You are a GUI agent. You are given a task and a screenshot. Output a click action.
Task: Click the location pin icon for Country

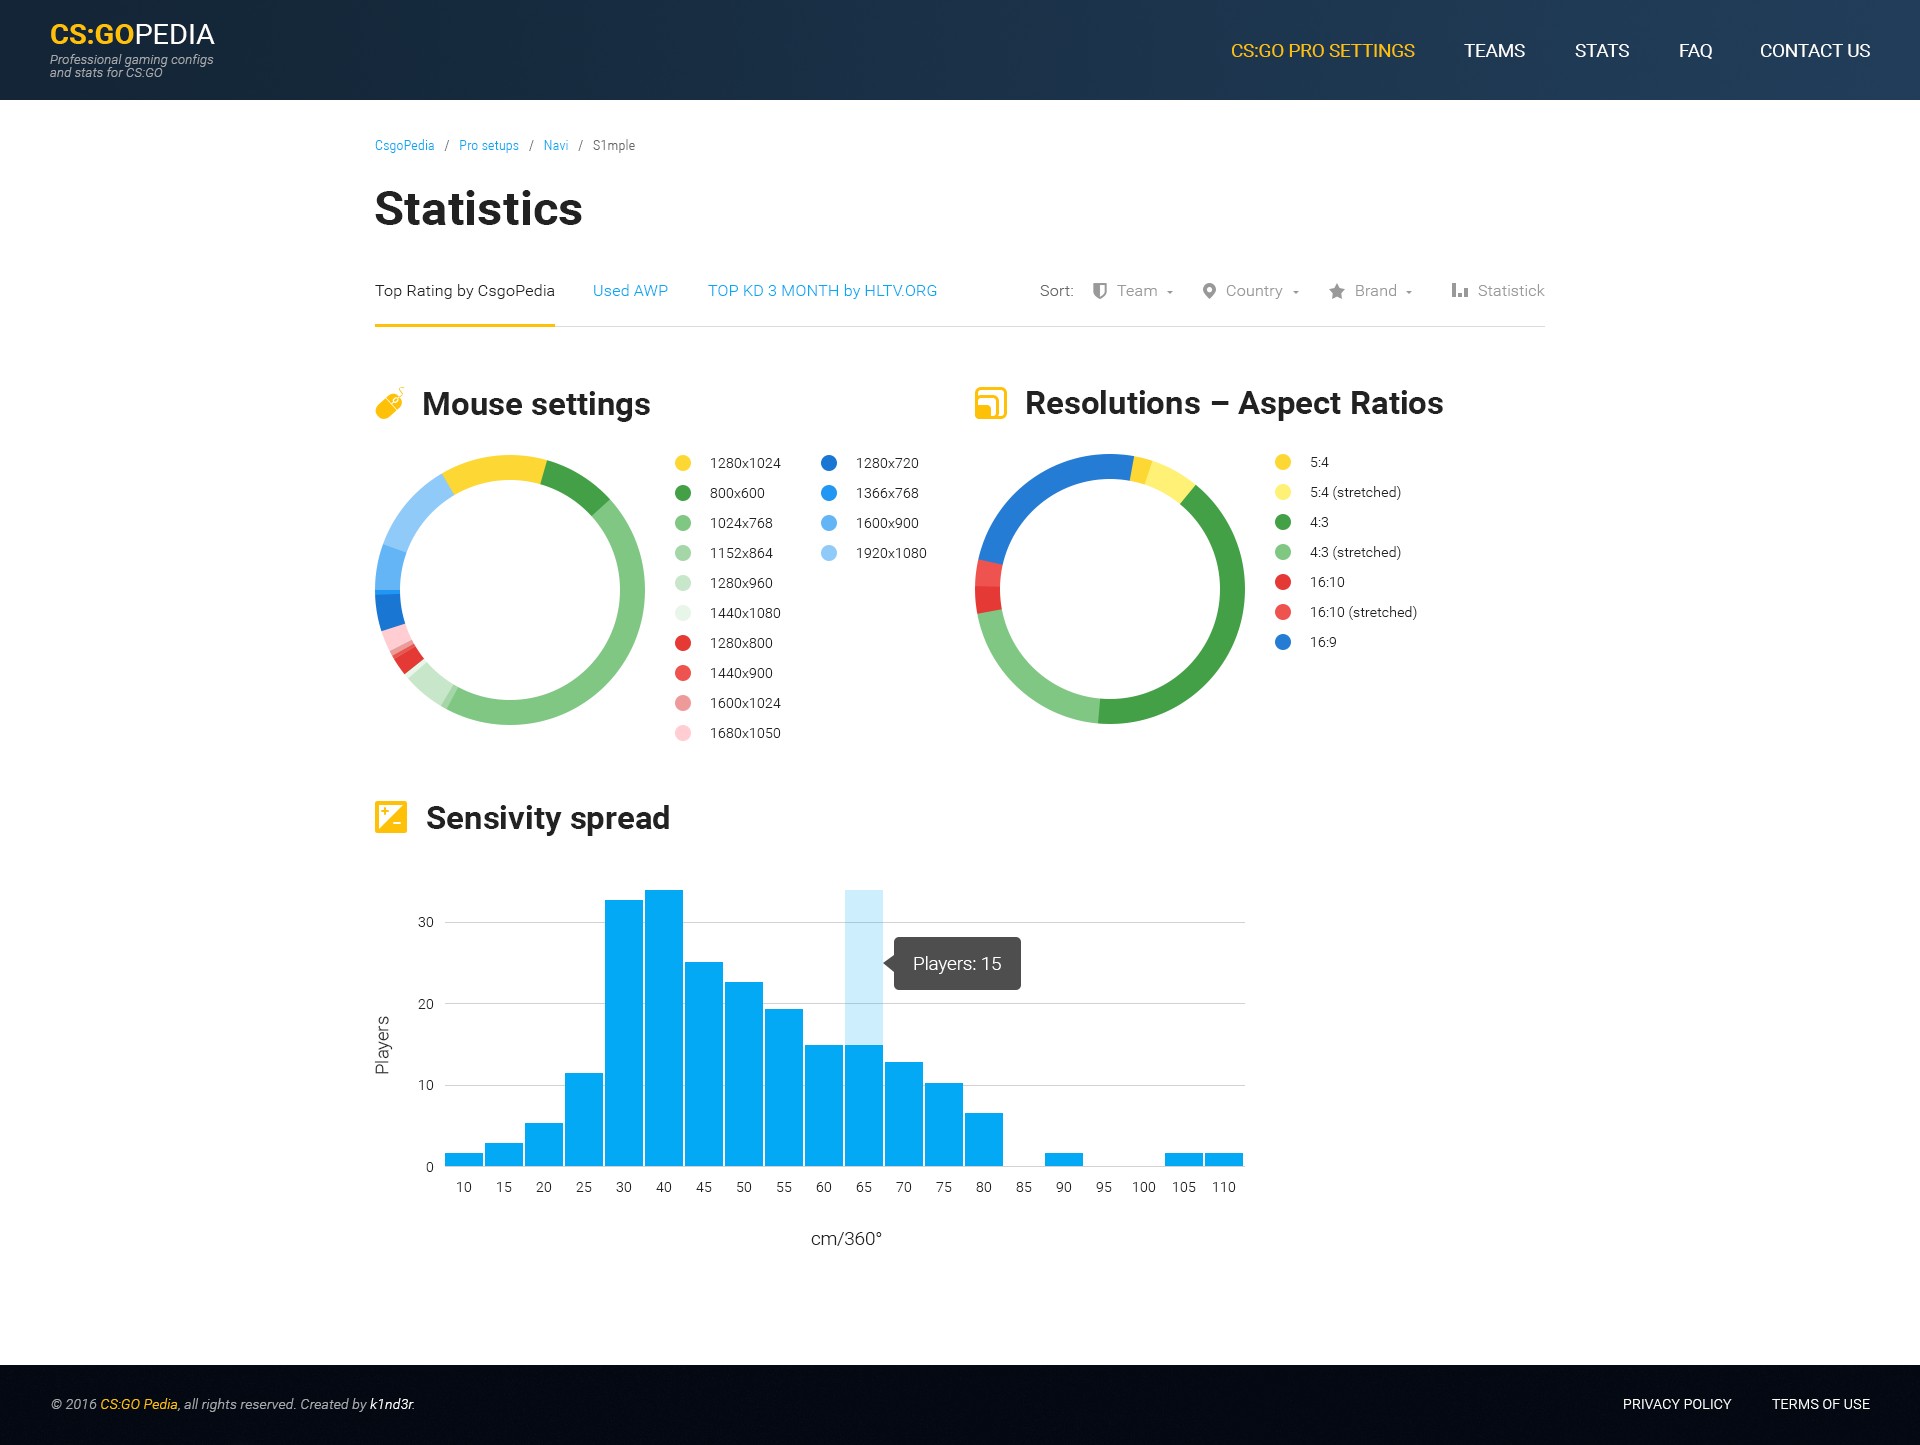pyautogui.click(x=1209, y=291)
